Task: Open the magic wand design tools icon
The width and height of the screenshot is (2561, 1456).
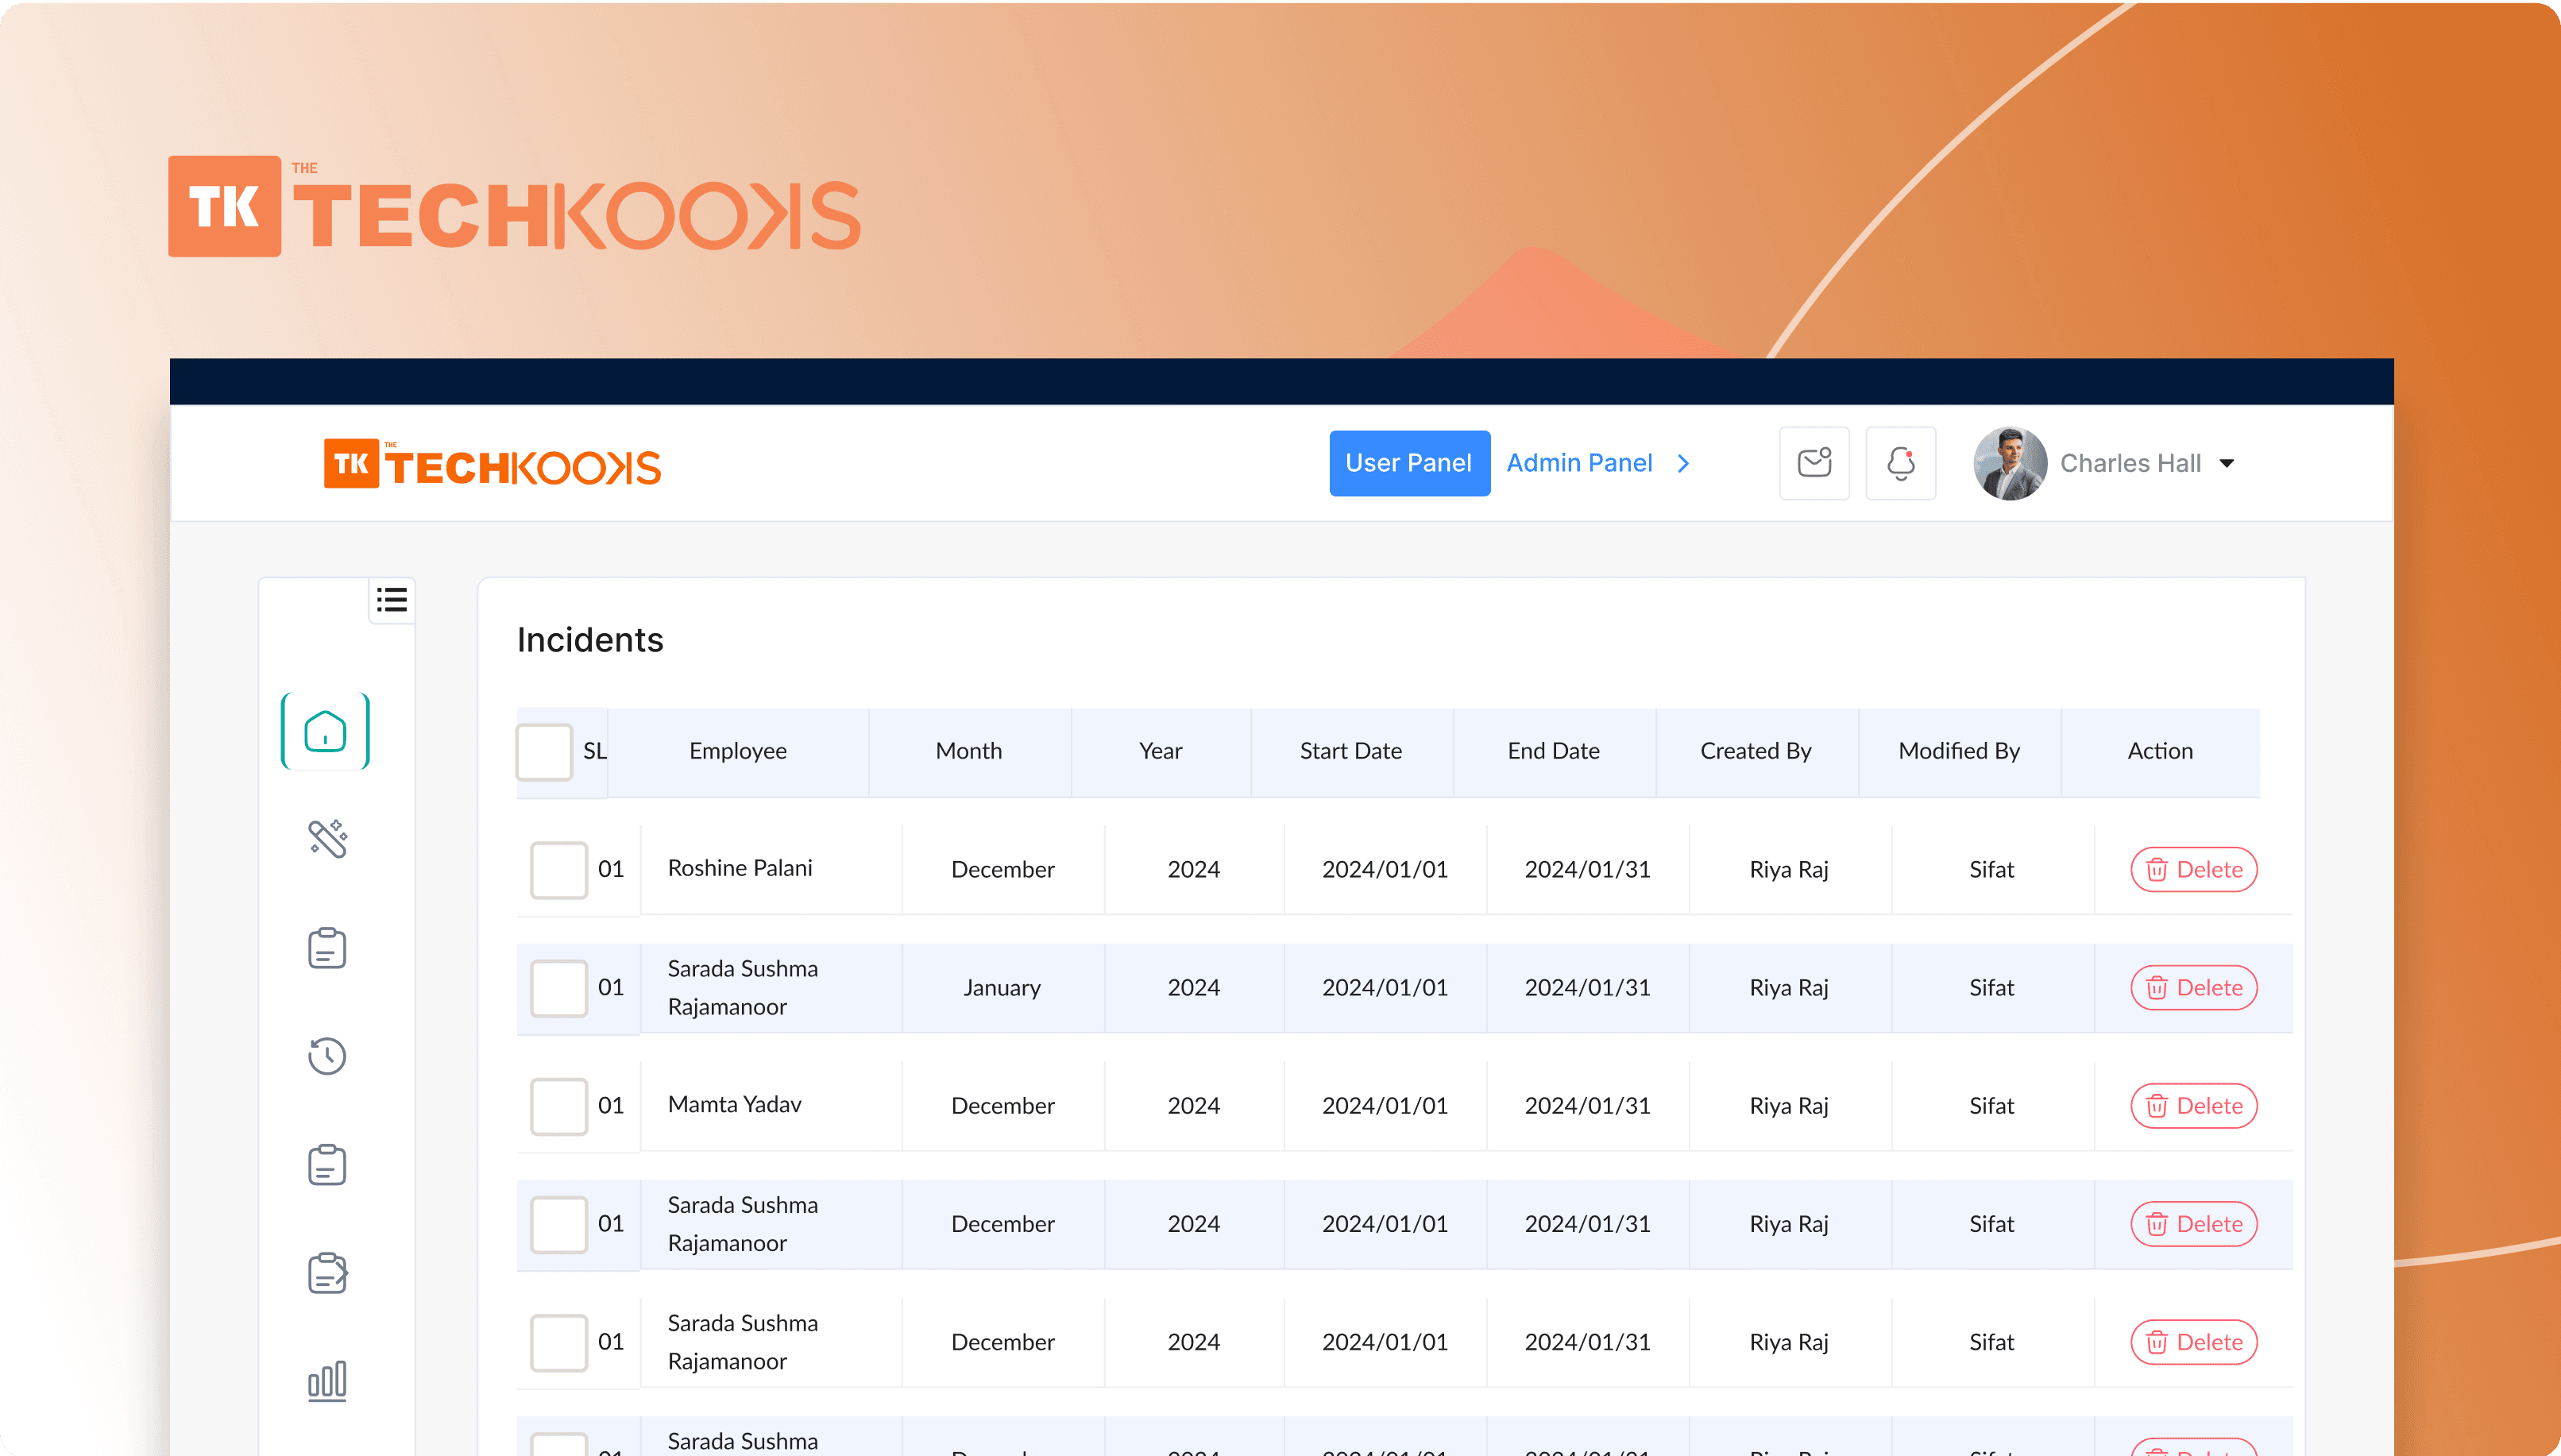Action: 327,839
